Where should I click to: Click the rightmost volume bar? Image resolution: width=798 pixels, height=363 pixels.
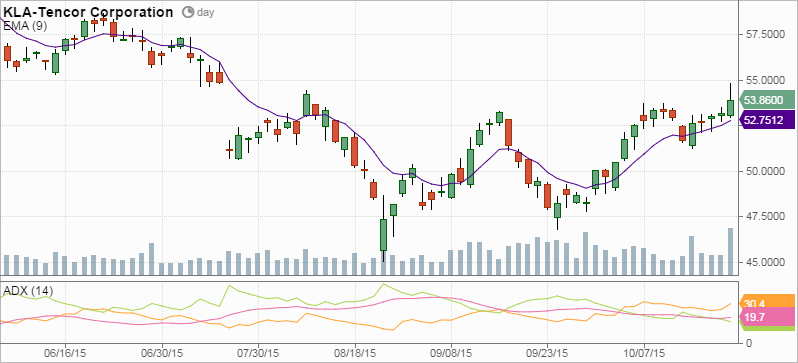tap(730, 251)
